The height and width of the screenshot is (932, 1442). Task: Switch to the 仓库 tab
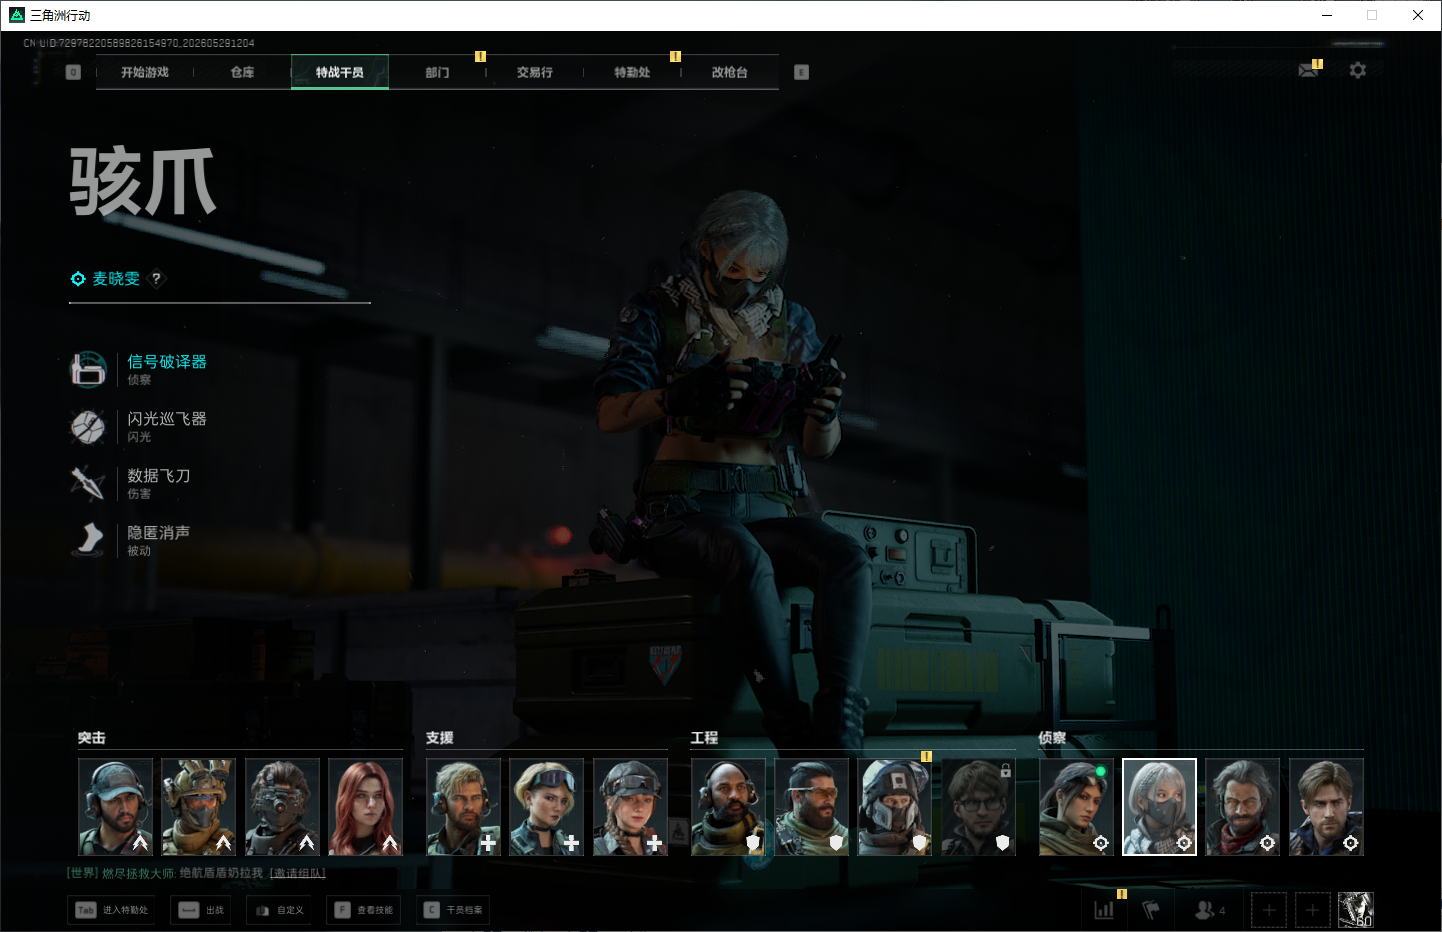pyautogui.click(x=243, y=72)
